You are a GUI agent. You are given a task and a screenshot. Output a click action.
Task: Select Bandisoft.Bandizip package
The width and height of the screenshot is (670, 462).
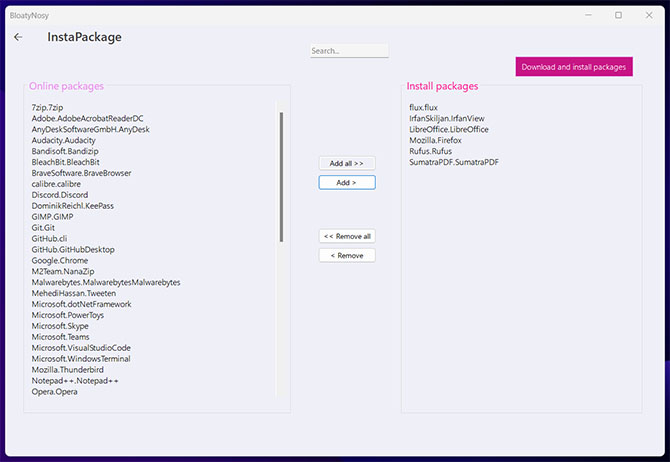[65, 151]
